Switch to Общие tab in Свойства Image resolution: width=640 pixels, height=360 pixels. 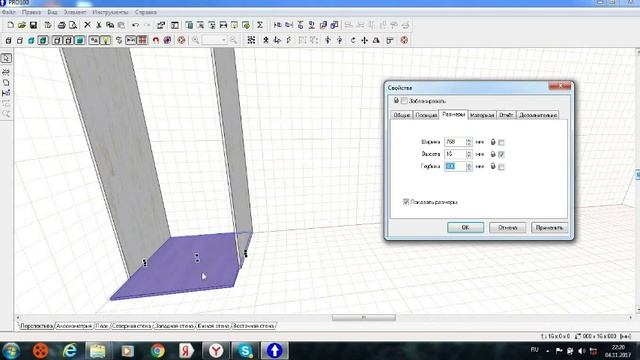coord(402,116)
